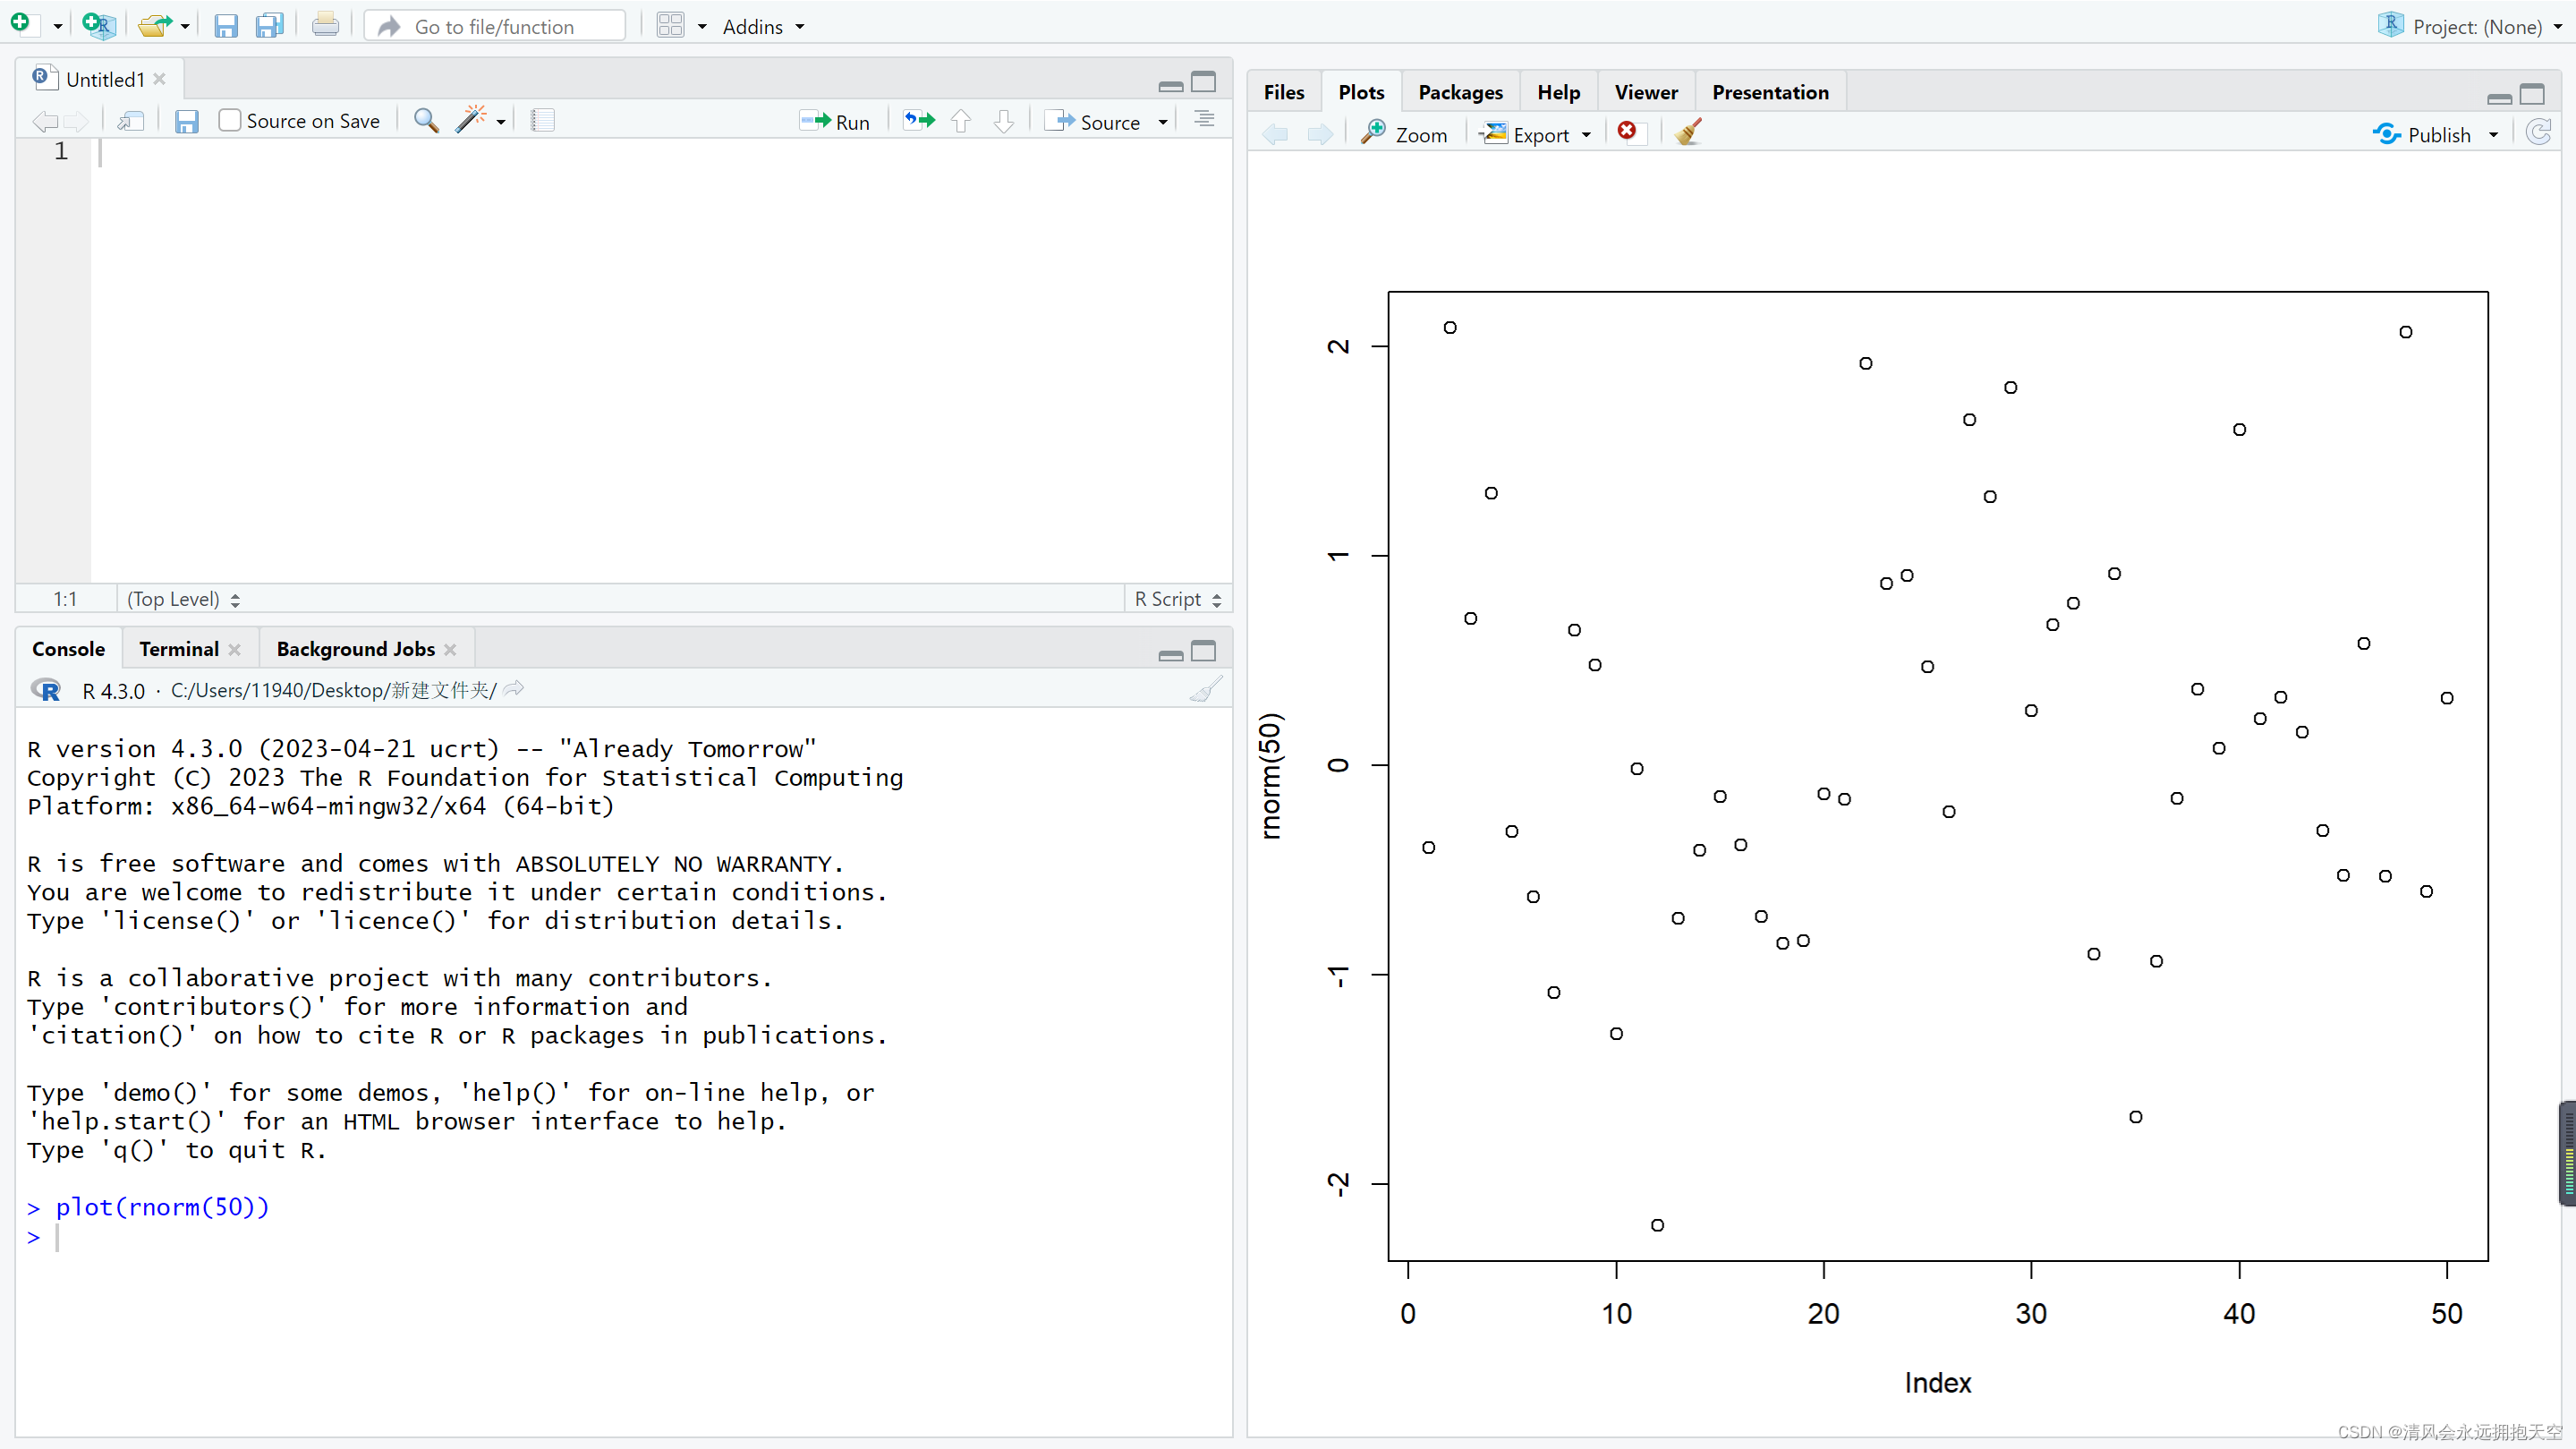Open an existing file folder icon
The image size is (2576, 1449).
154,25
